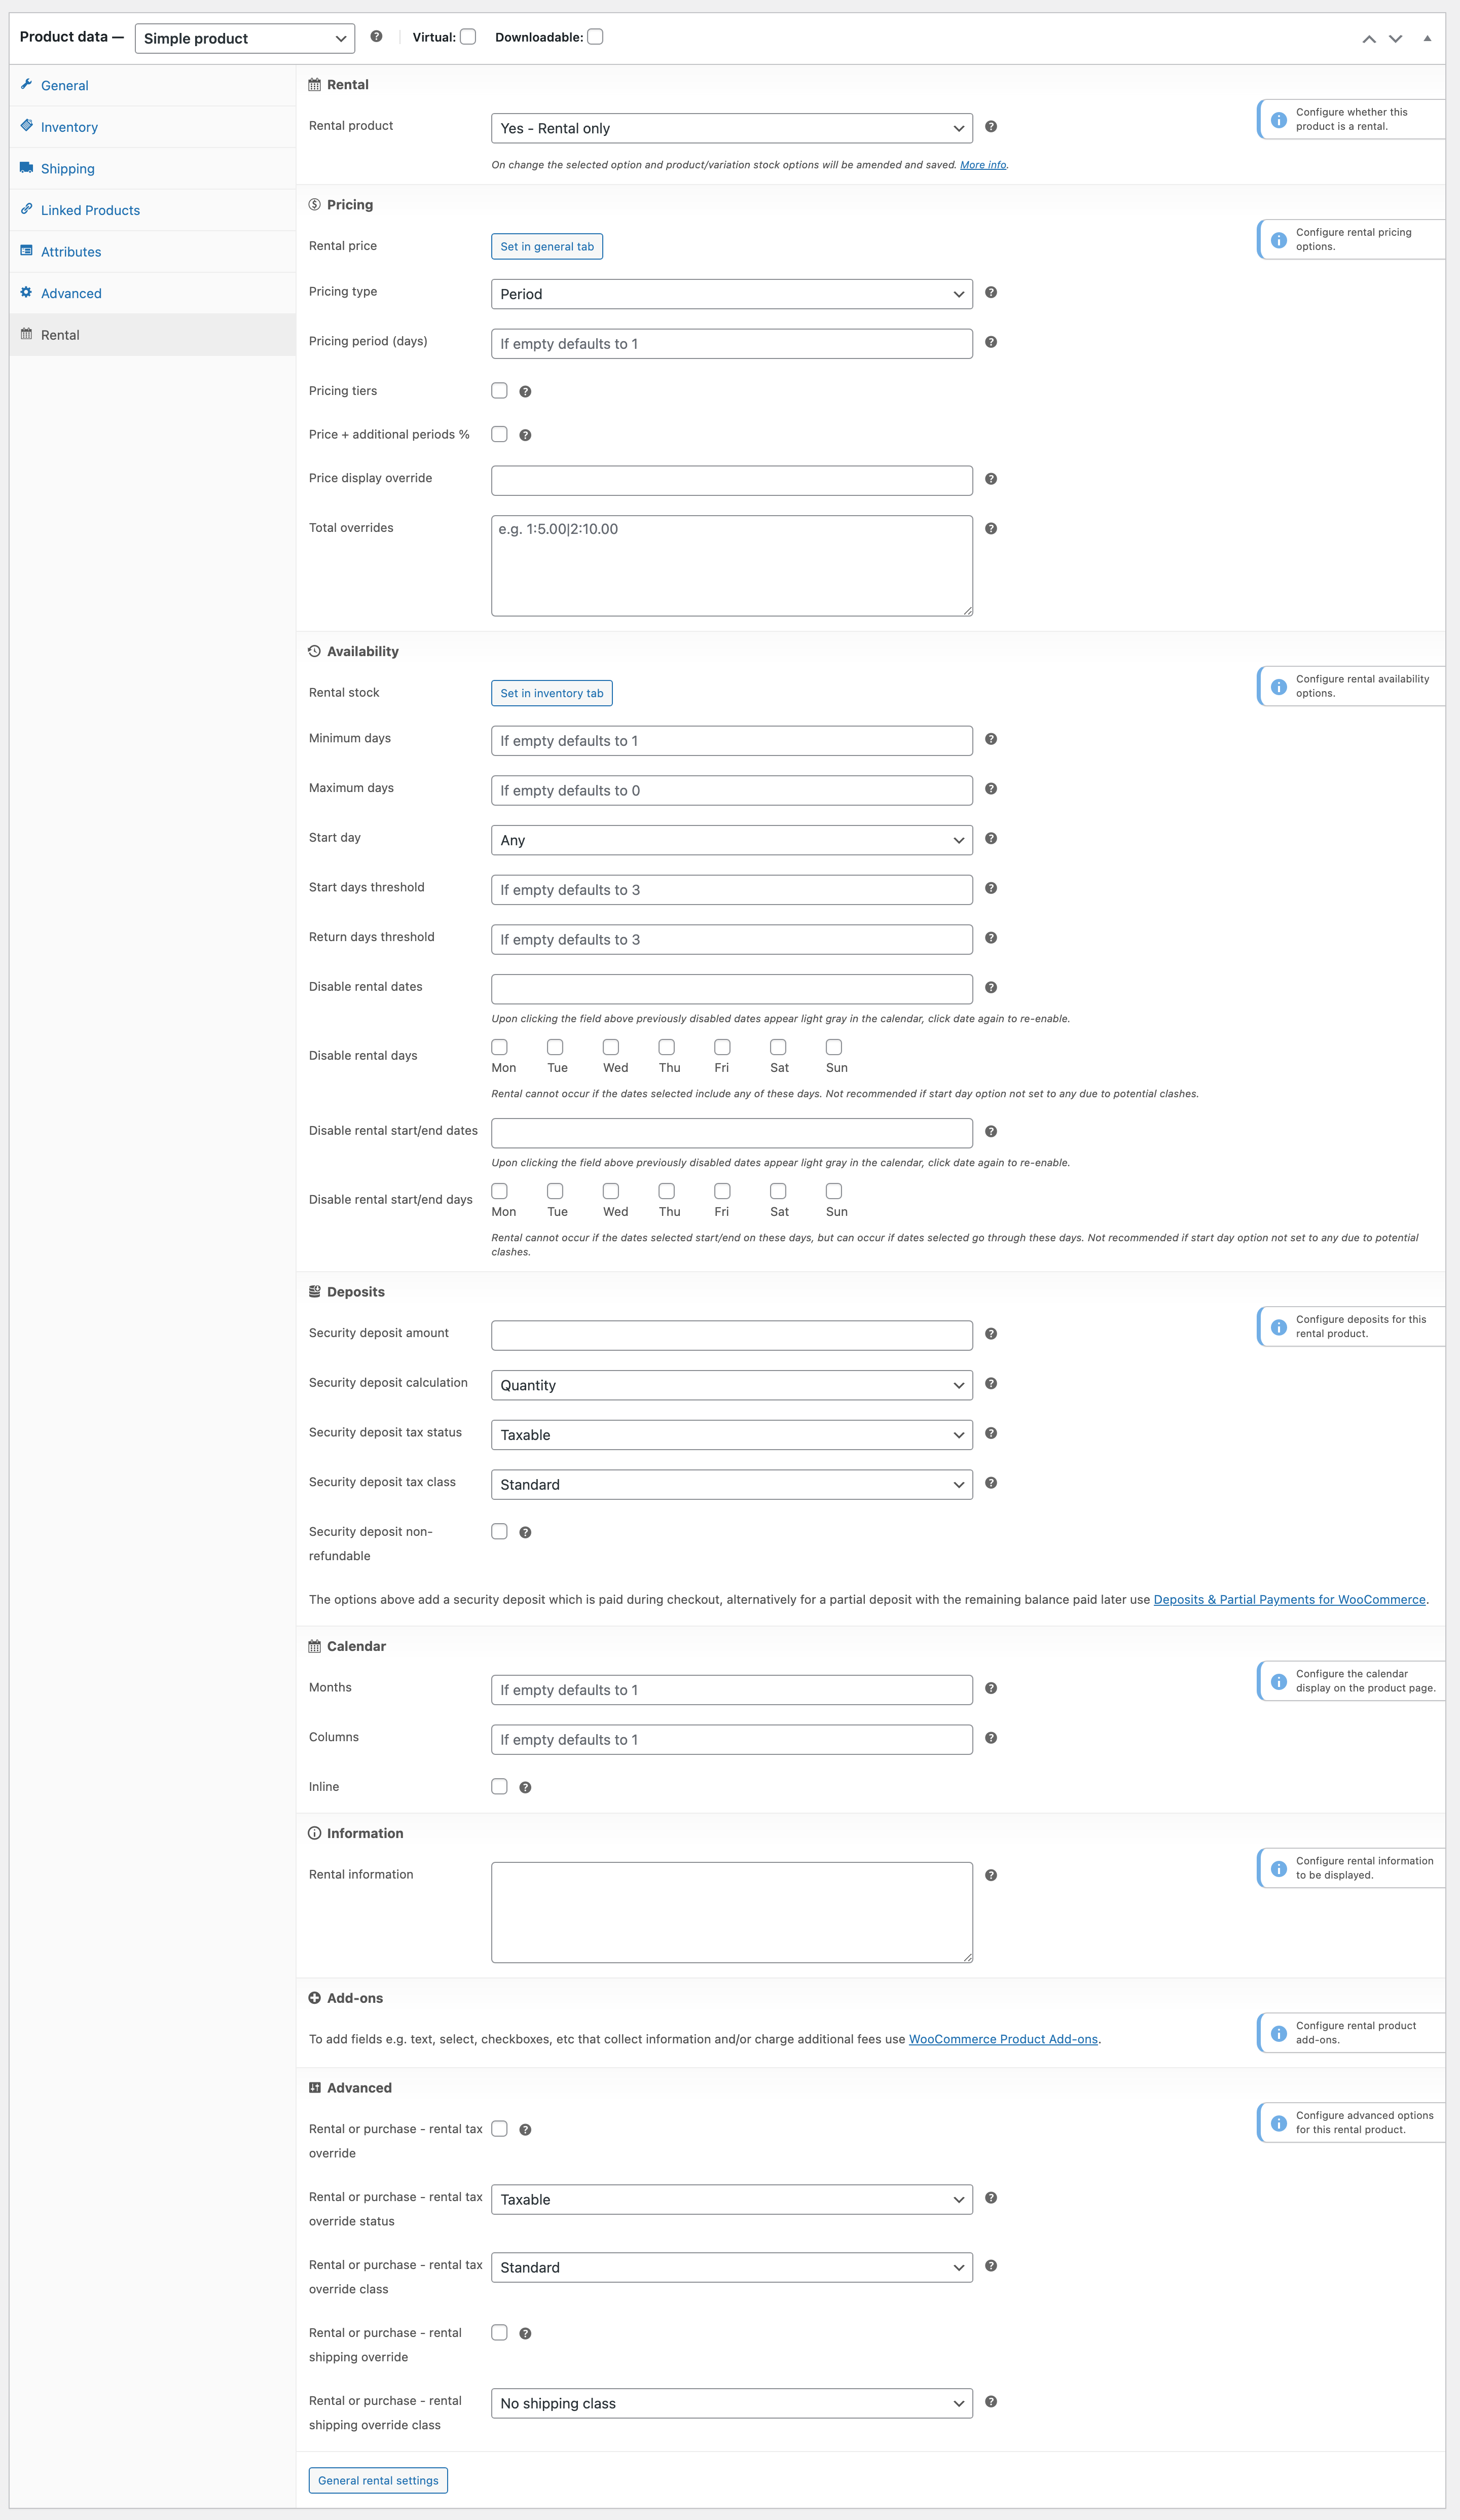Click move panel up arrow icon
Screen dimensions: 1460x2520
pos(1368,39)
